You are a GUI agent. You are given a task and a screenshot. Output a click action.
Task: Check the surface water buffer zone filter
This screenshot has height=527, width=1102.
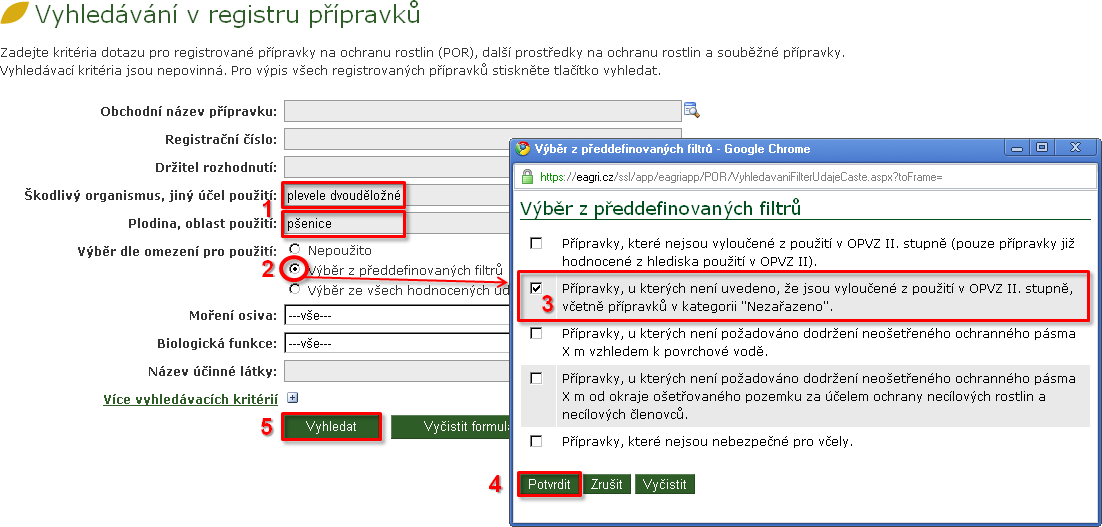[536, 333]
